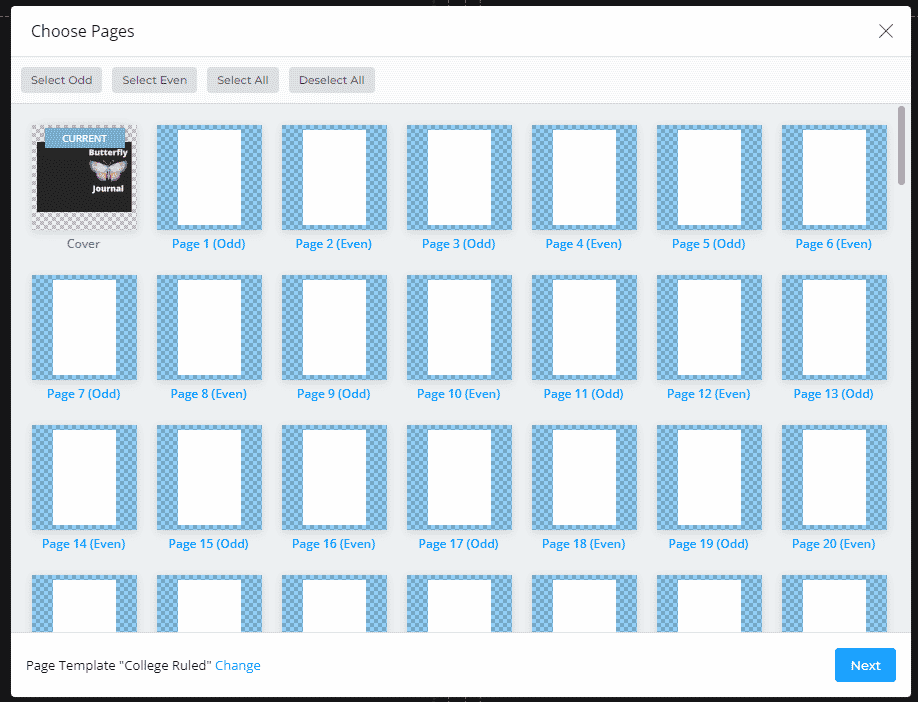Select the Page 17 (Odd) thumbnail

(x=460, y=477)
